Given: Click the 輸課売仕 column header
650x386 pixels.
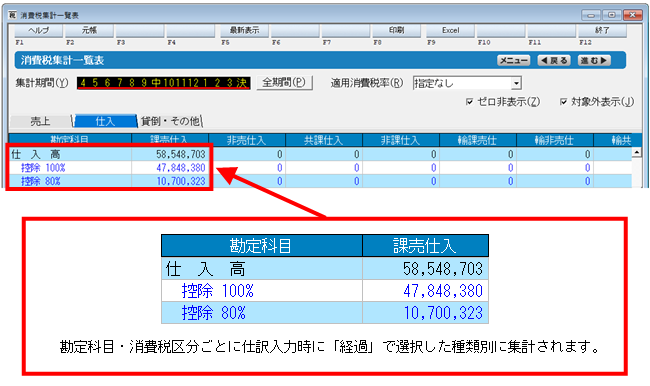Looking at the screenshot, I should coord(478,140).
